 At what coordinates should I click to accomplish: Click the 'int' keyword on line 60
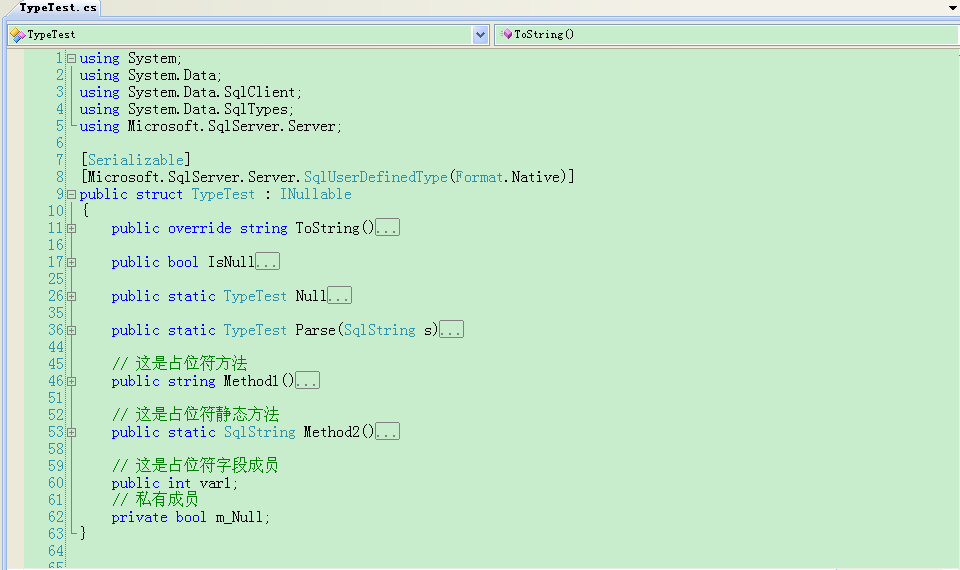(x=179, y=484)
